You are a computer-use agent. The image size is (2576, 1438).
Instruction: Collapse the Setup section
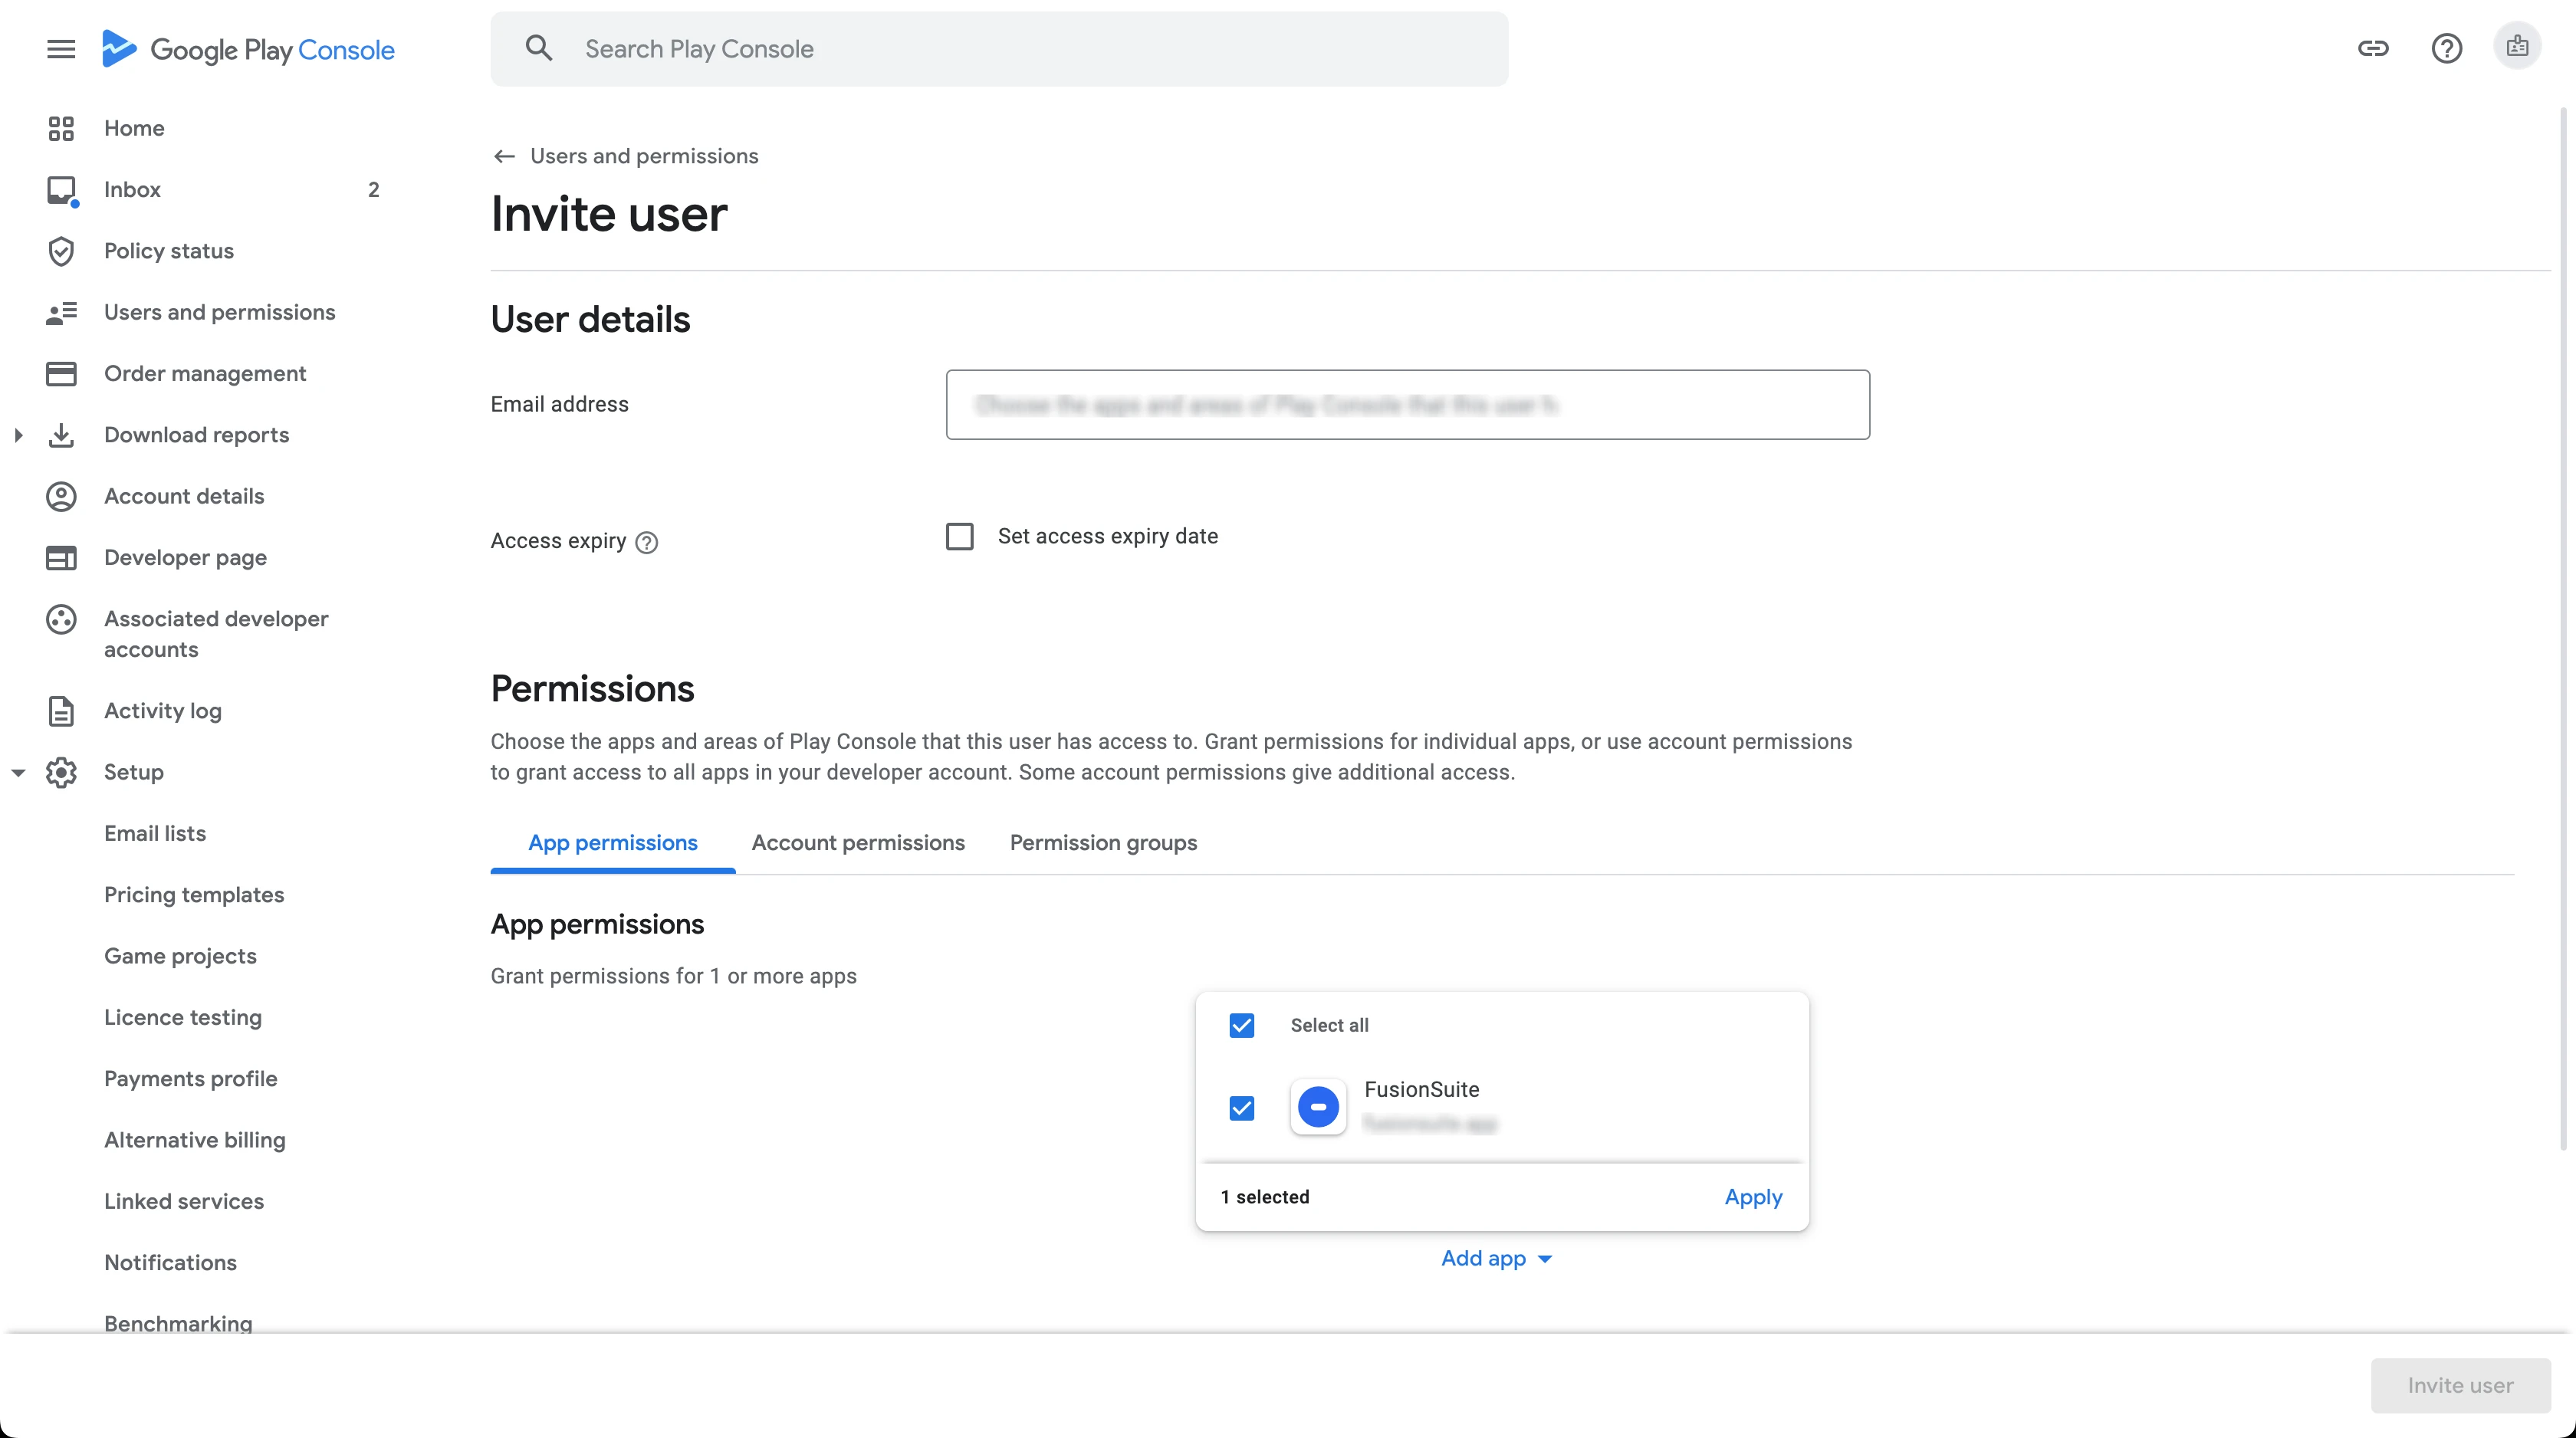[18, 772]
